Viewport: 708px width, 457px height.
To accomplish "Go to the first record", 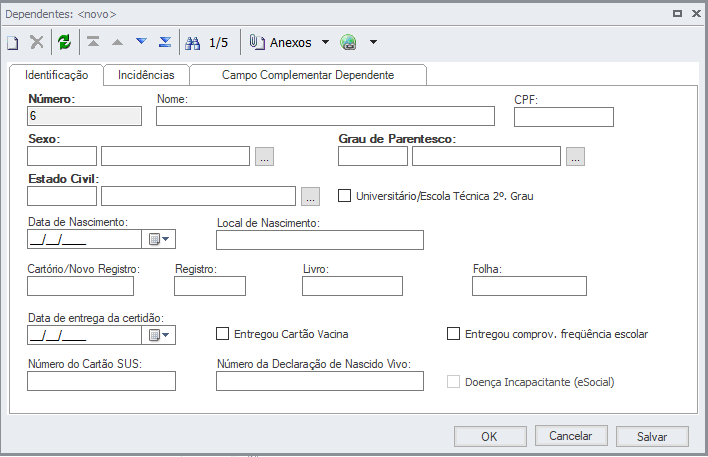I will (x=93, y=42).
